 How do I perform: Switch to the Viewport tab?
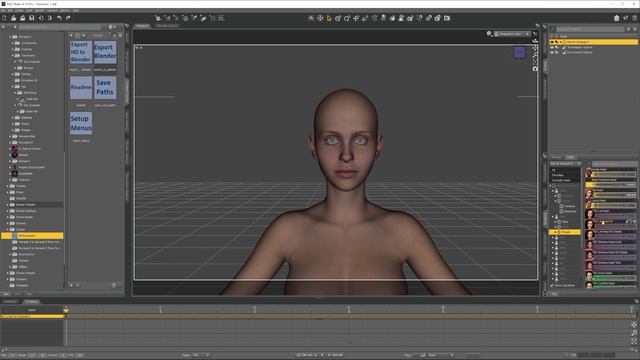[x=142, y=26]
